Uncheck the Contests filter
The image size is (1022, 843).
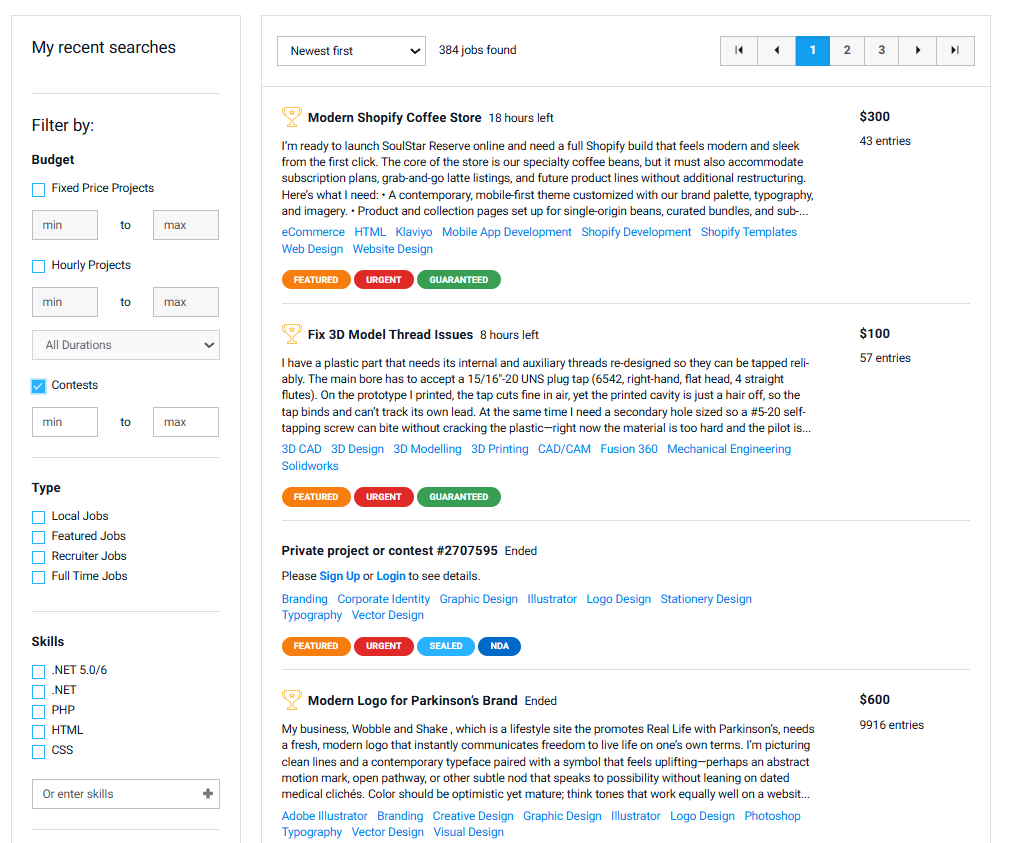[38, 386]
